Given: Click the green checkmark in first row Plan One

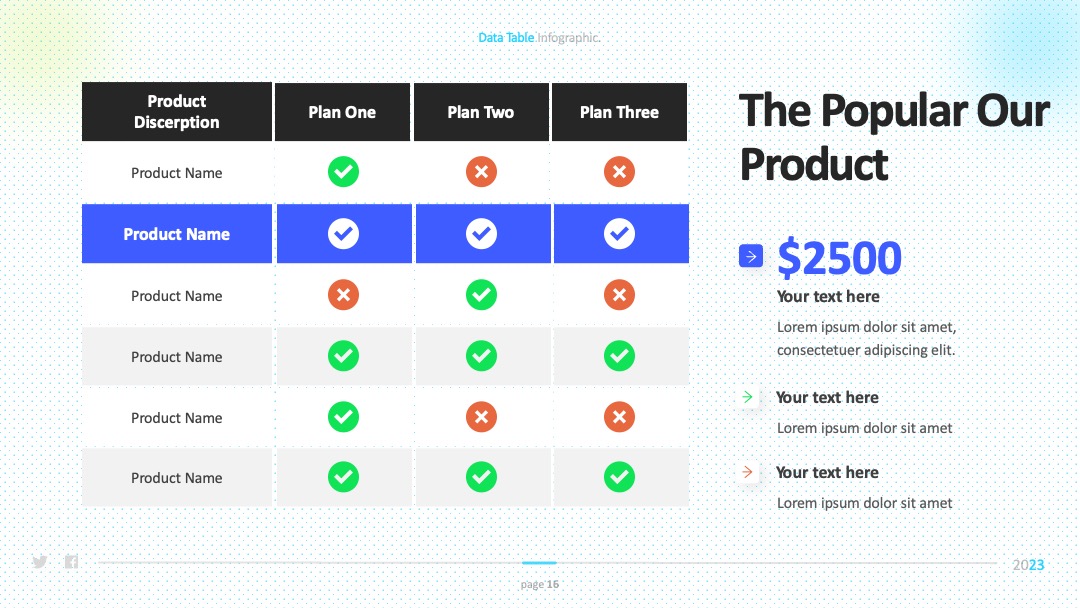Looking at the screenshot, I should click(x=343, y=171).
